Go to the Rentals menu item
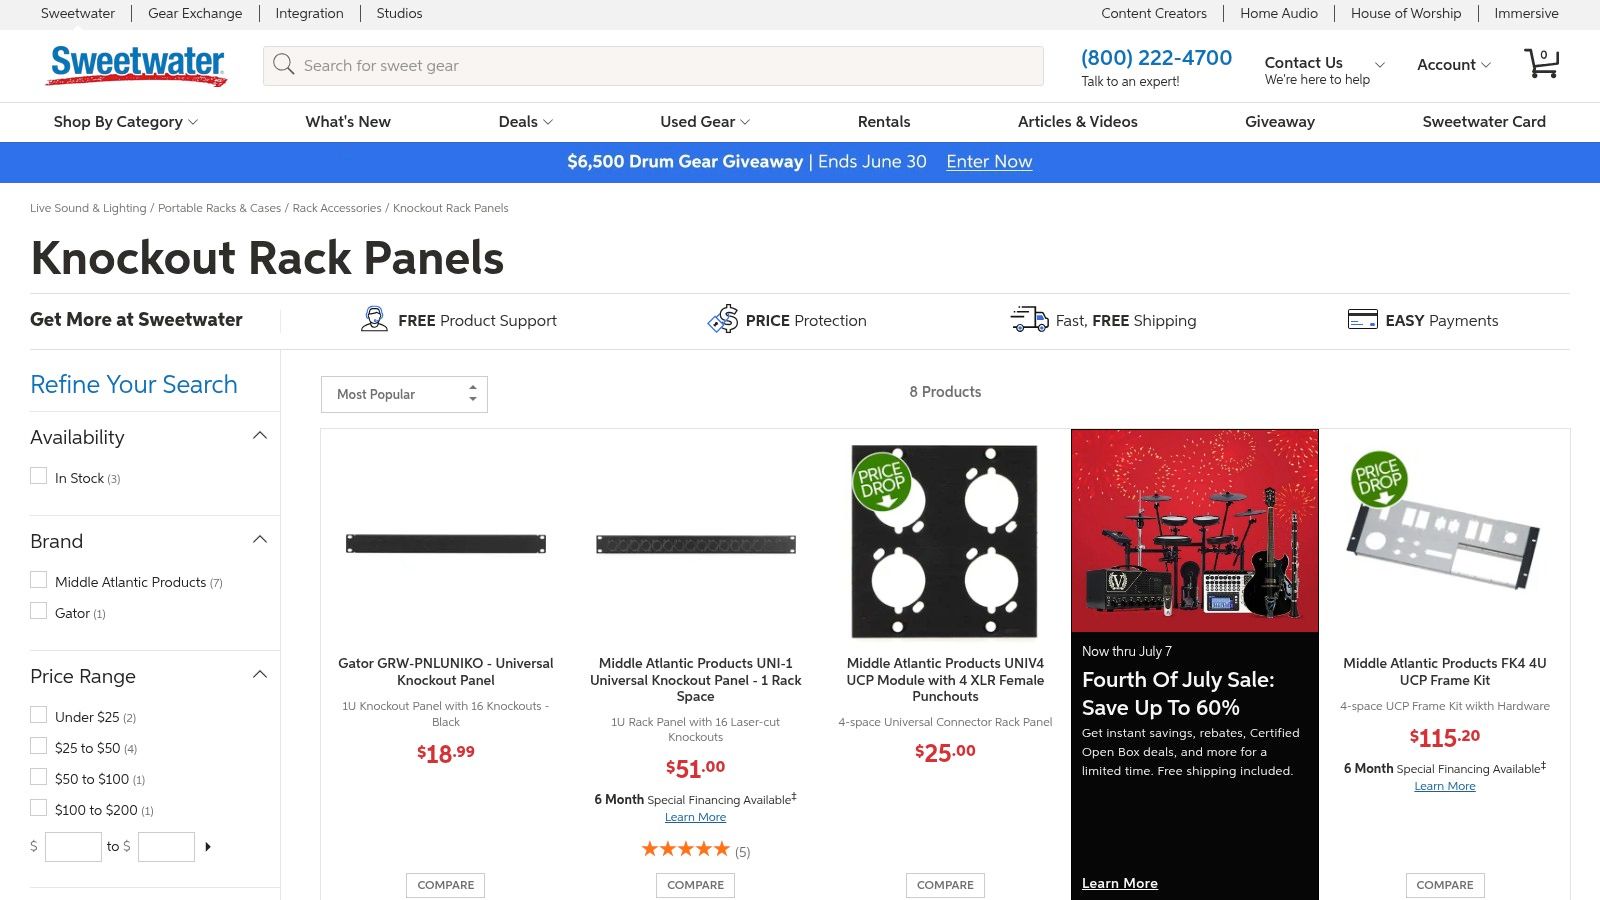The width and height of the screenshot is (1600, 900). pos(884,122)
